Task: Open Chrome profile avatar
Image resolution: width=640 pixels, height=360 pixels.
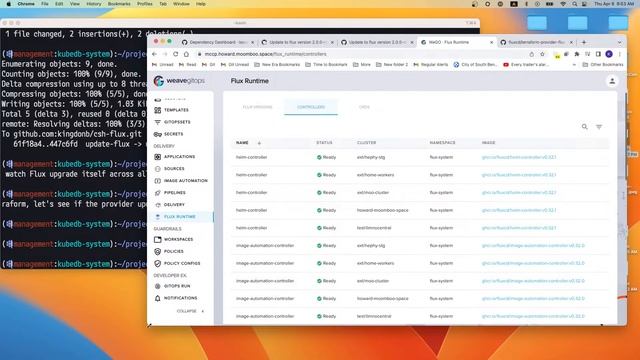Action: 609,54
